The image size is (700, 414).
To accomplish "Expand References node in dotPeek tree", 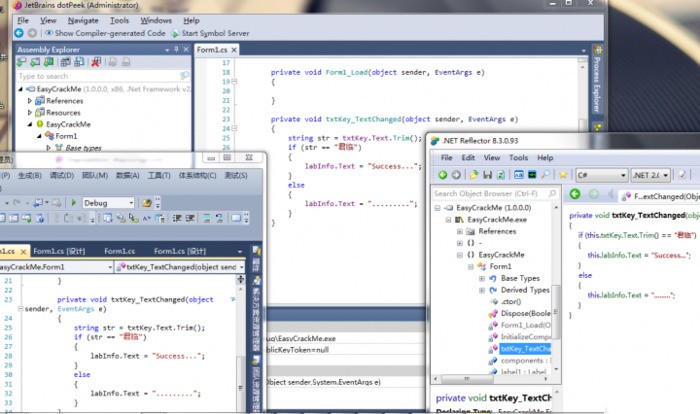I will (29, 101).
